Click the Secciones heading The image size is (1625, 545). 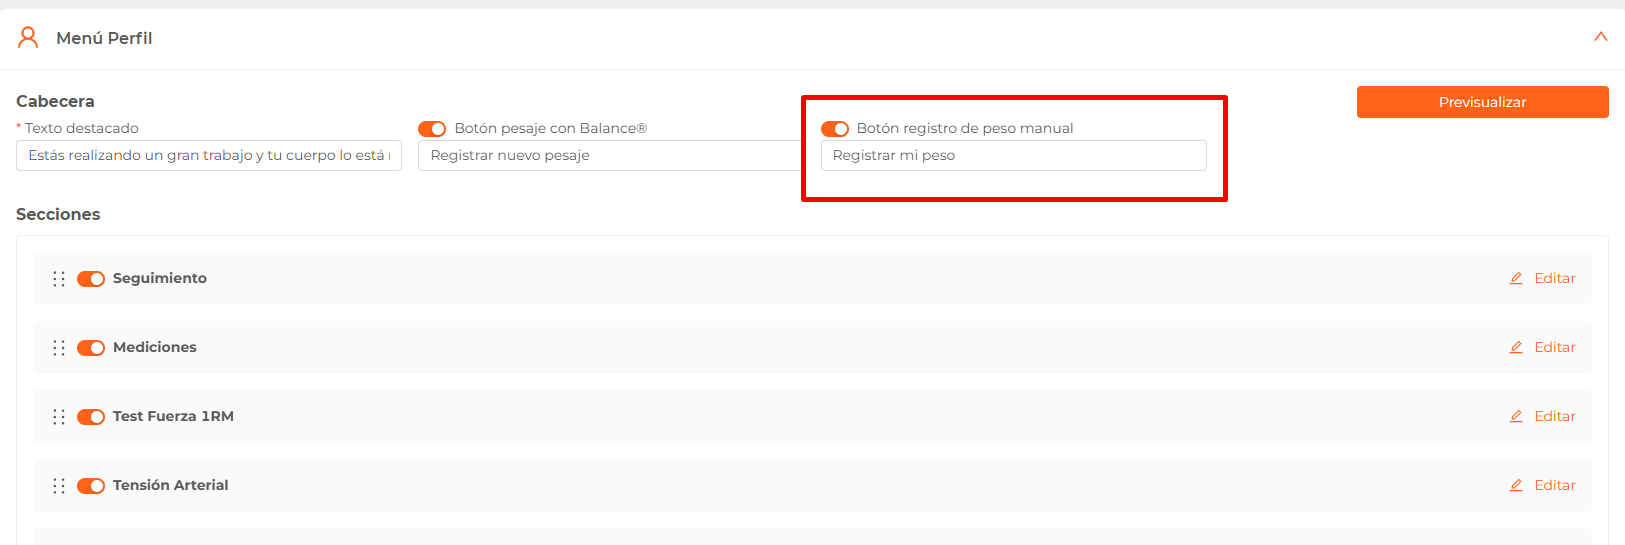click(x=58, y=214)
